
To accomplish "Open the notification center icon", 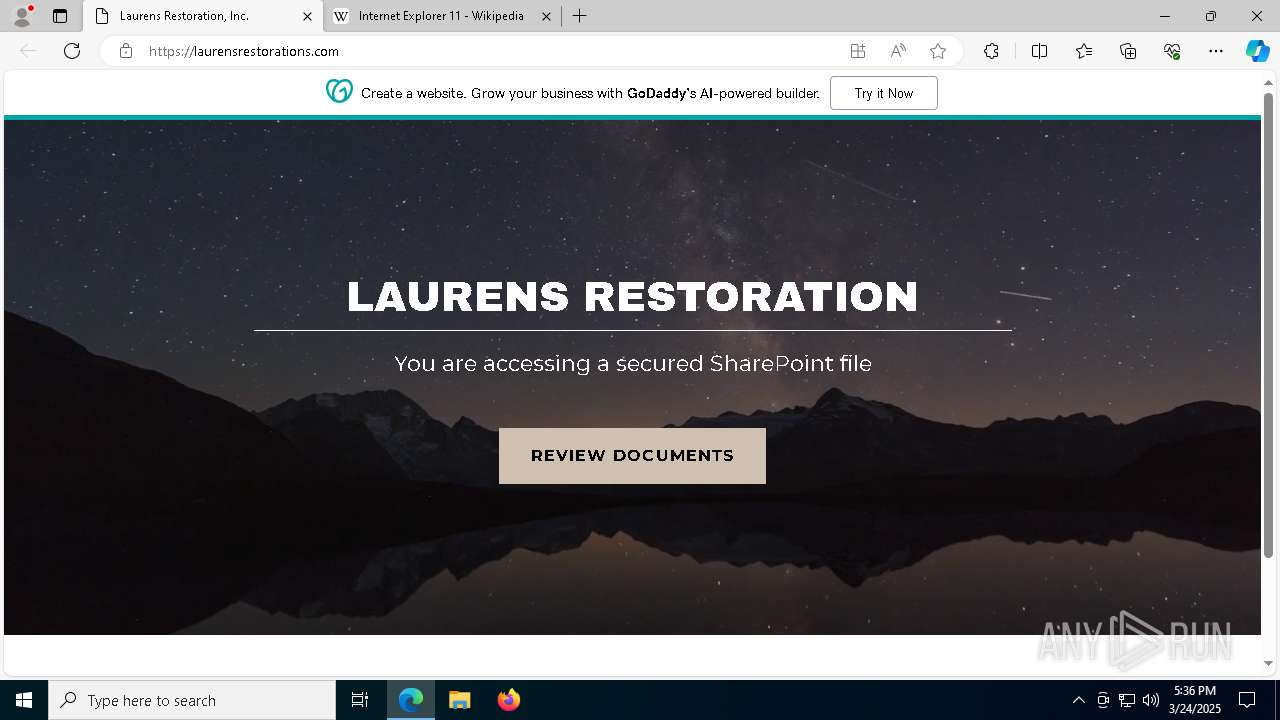I will 1247,700.
